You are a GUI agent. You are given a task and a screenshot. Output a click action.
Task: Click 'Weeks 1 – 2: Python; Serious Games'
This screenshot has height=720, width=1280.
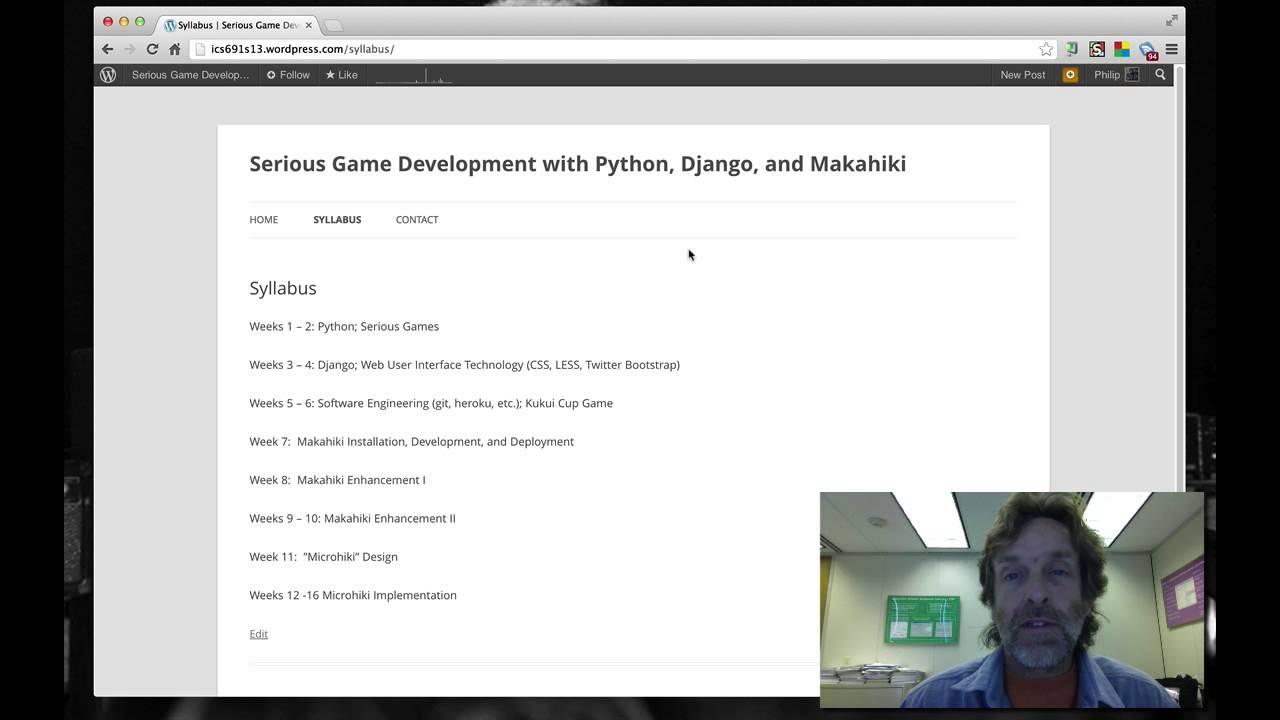pos(344,326)
